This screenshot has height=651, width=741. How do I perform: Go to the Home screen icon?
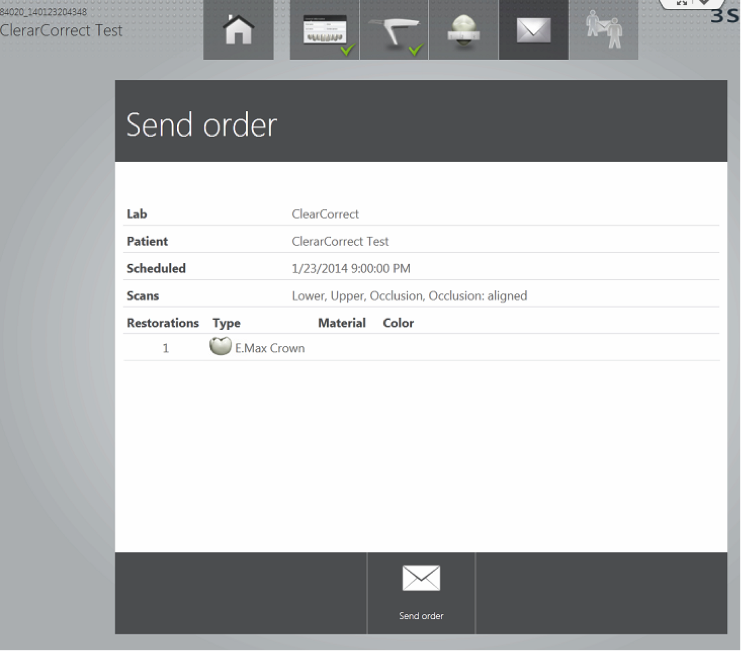[x=238, y=30]
